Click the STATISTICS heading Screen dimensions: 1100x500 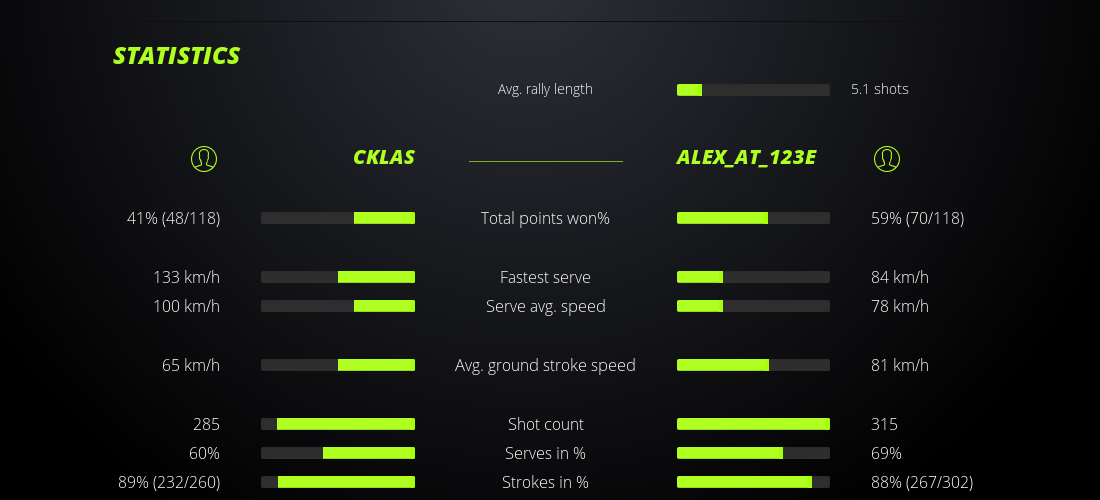176,55
